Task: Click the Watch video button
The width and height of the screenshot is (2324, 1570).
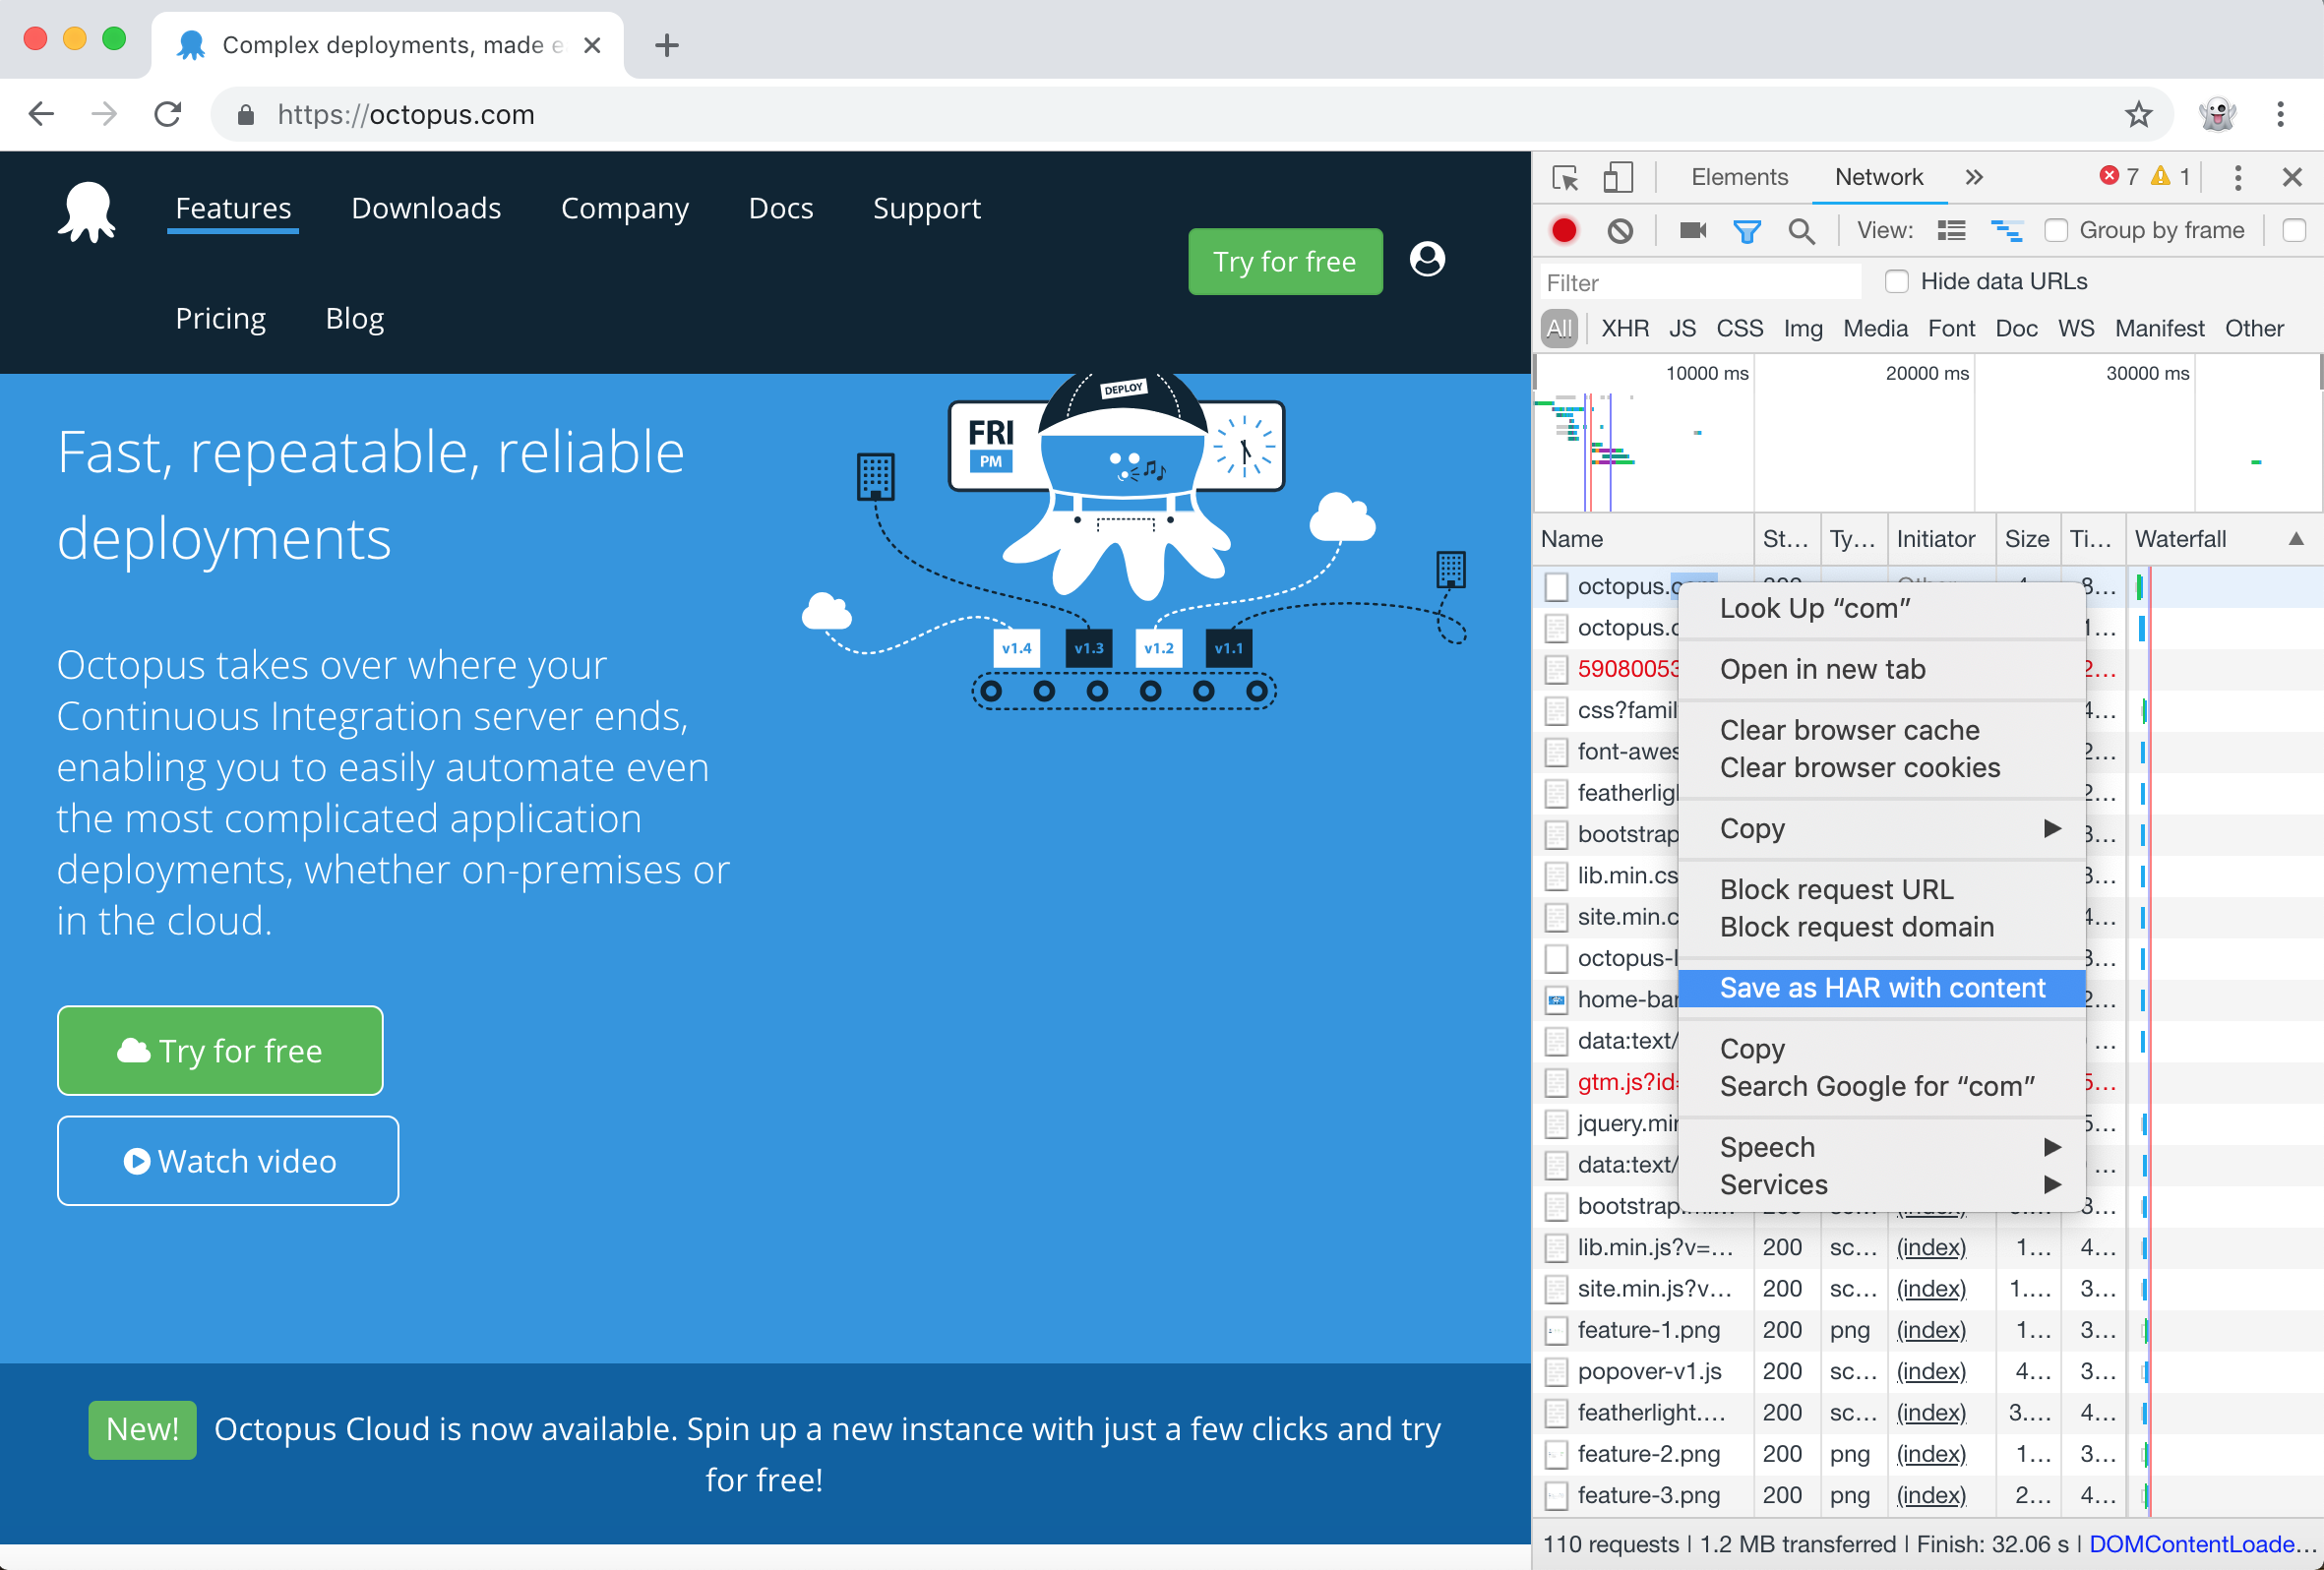Action: click(228, 1161)
